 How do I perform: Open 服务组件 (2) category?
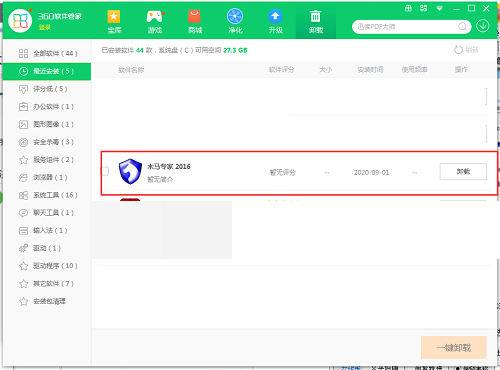[x=47, y=160]
